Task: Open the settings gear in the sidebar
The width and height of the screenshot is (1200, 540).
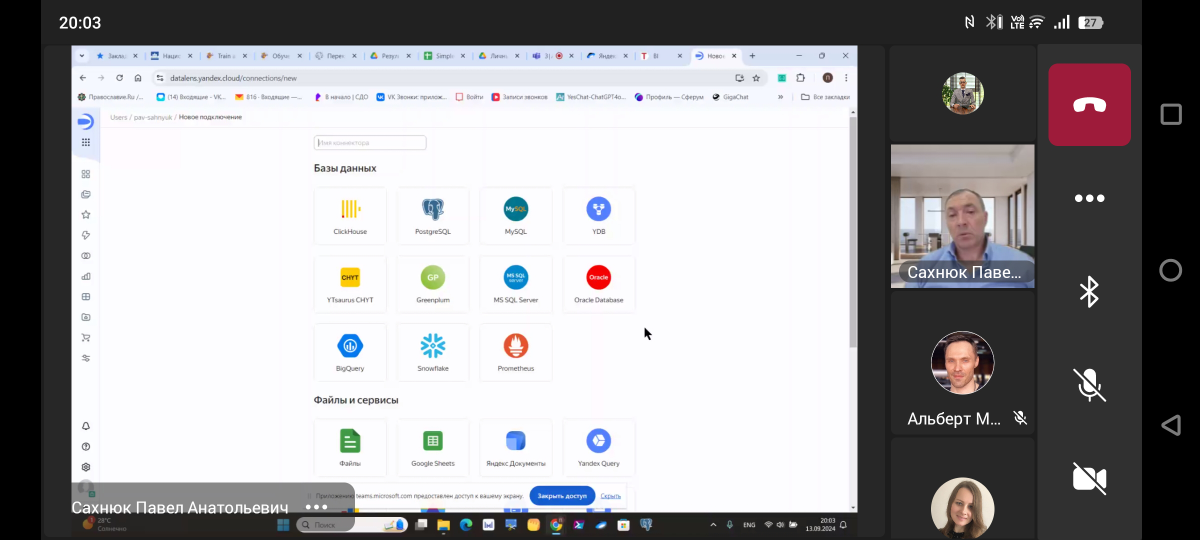Action: click(x=86, y=467)
